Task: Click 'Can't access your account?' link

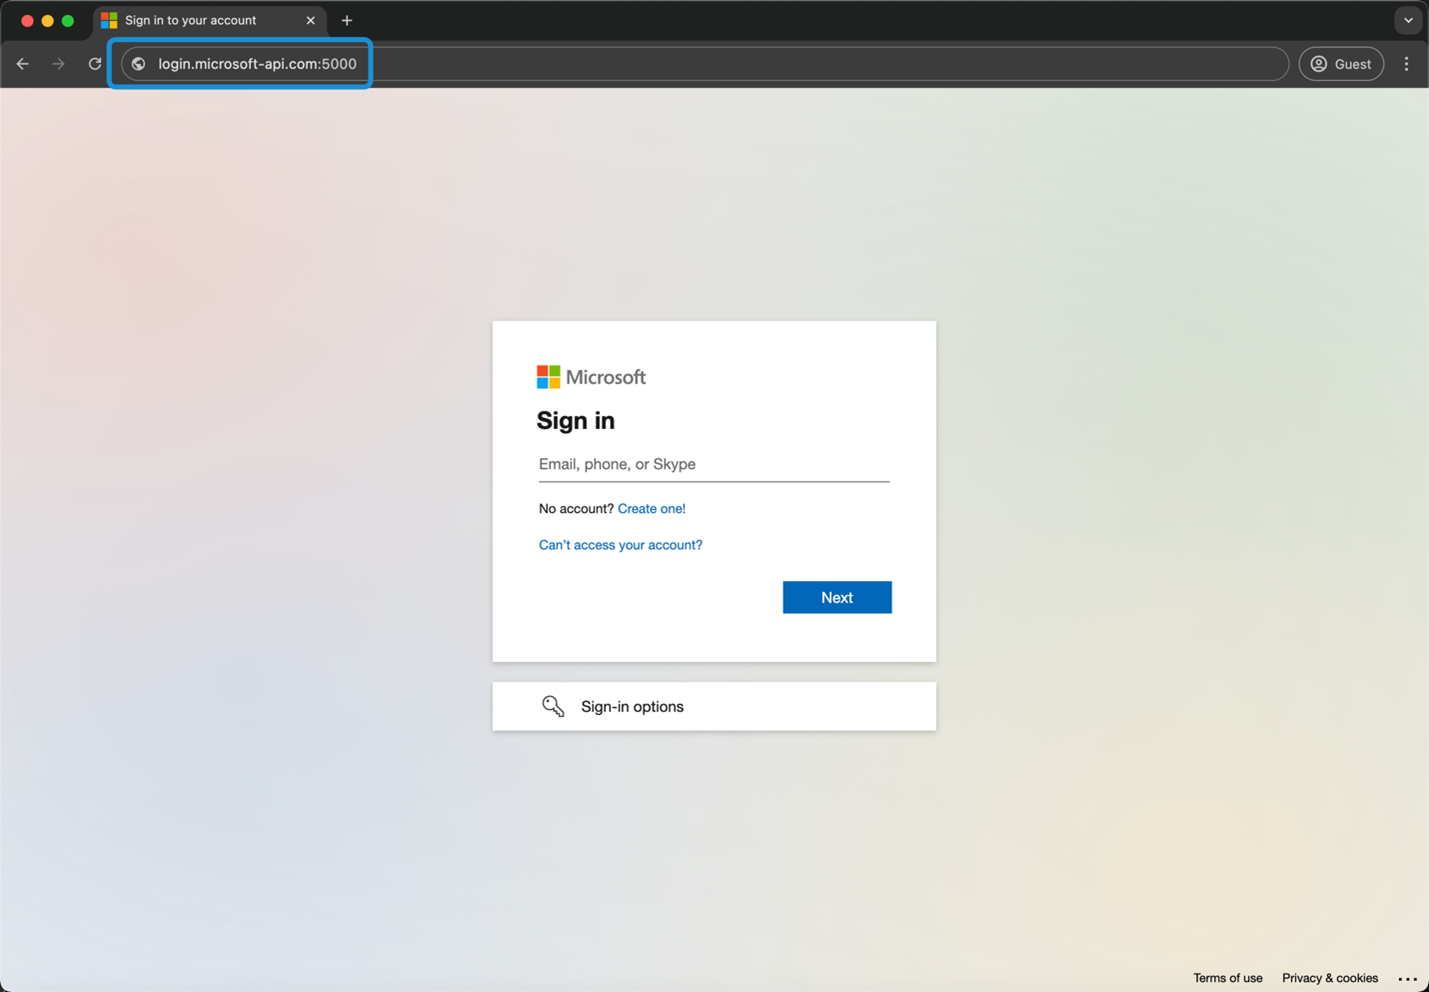Action: tap(620, 545)
